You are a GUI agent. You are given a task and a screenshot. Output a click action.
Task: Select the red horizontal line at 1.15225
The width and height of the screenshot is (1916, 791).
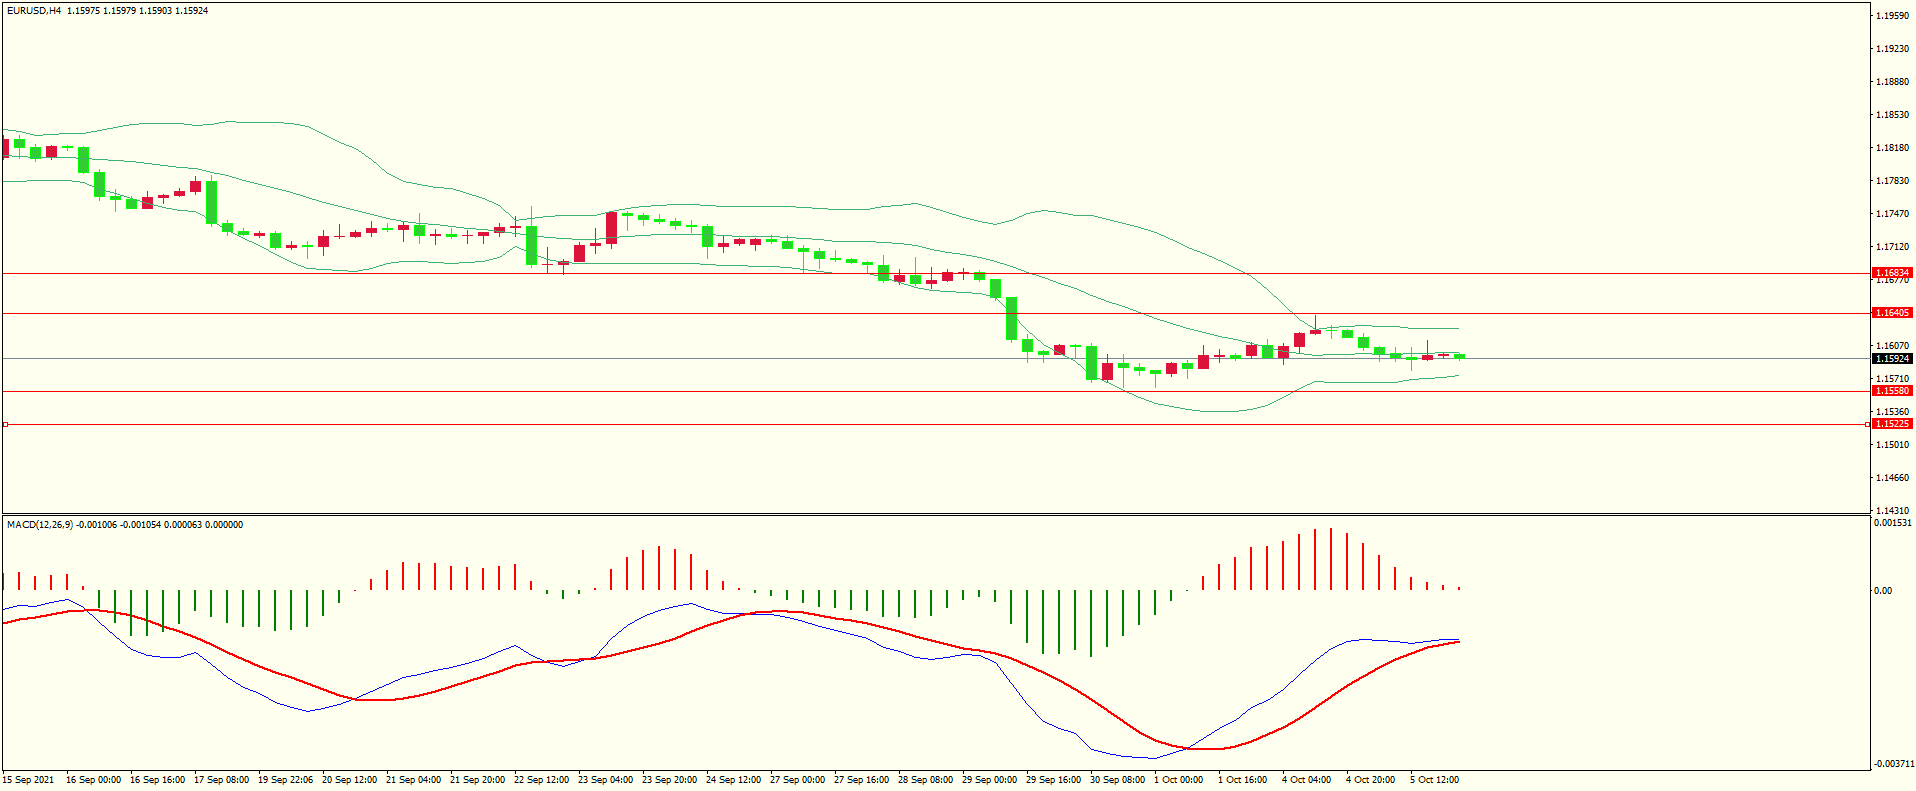936,425
